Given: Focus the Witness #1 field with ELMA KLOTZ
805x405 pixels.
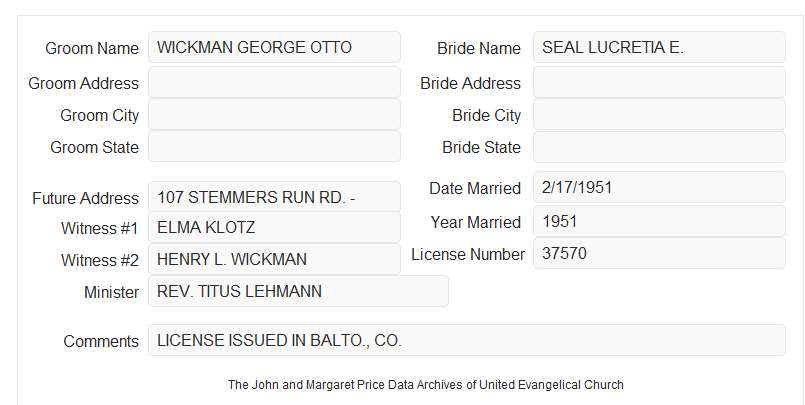Looking at the screenshot, I should (274, 227).
